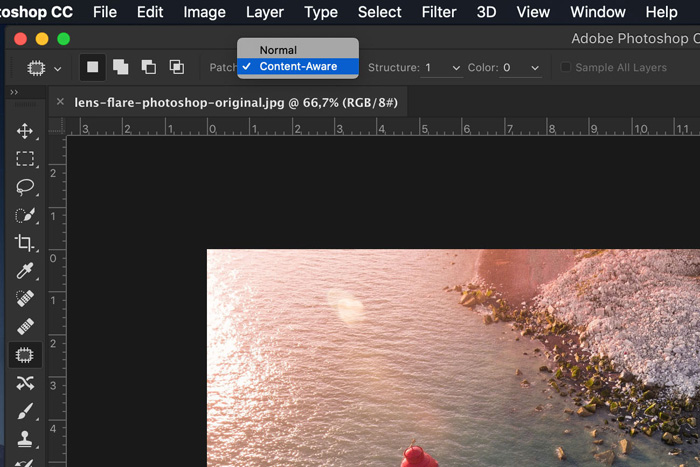Select the Clone Stamp tool
The width and height of the screenshot is (700, 467).
click(25, 439)
